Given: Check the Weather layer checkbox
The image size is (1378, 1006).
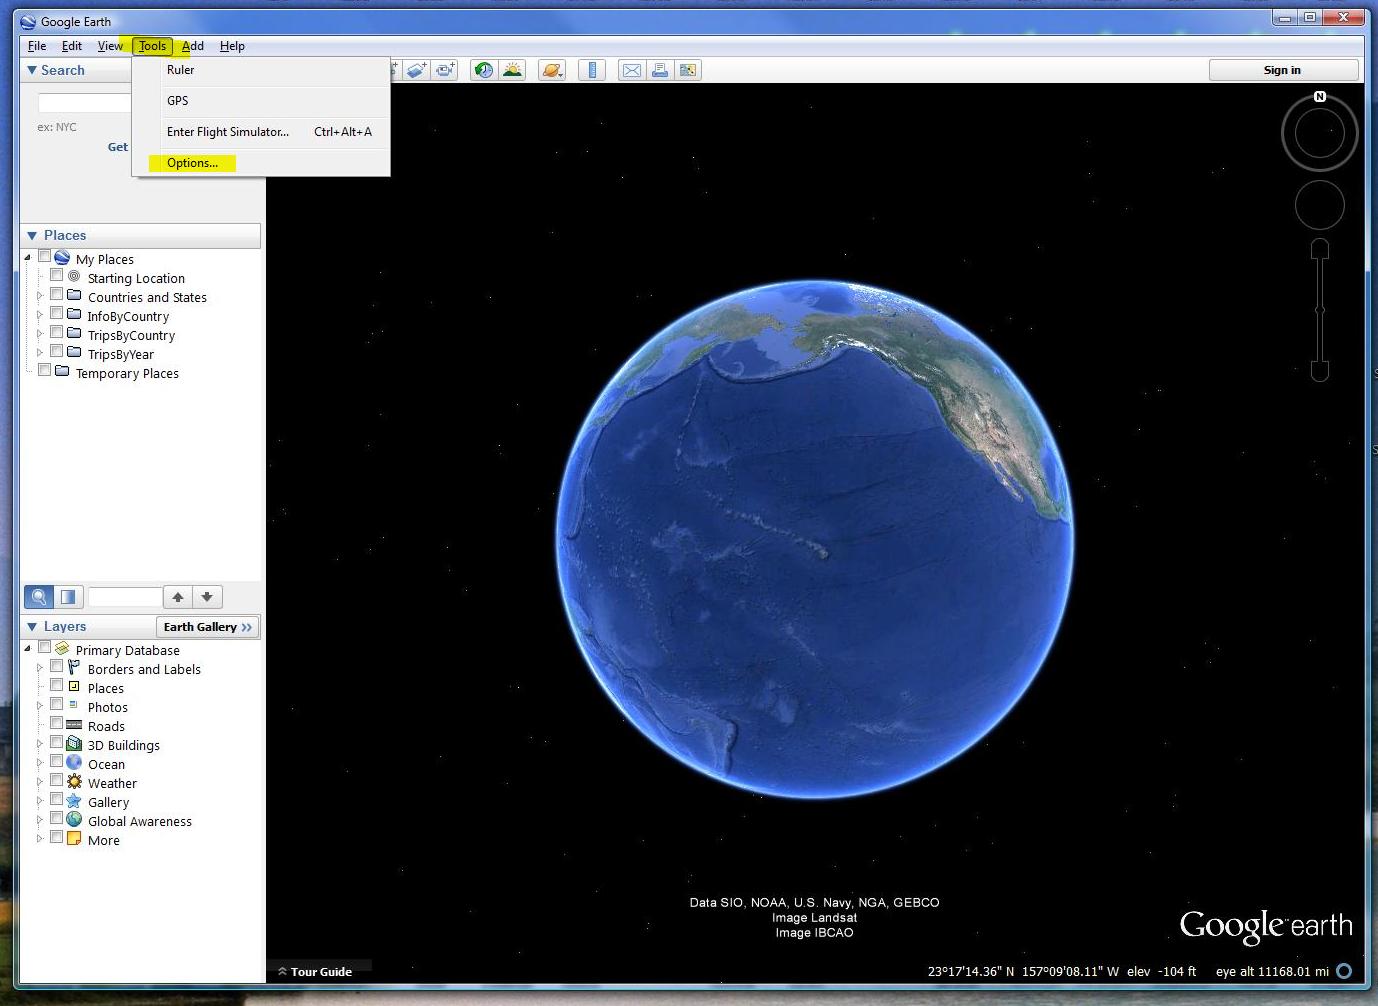Looking at the screenshot, I should [56, 780].
